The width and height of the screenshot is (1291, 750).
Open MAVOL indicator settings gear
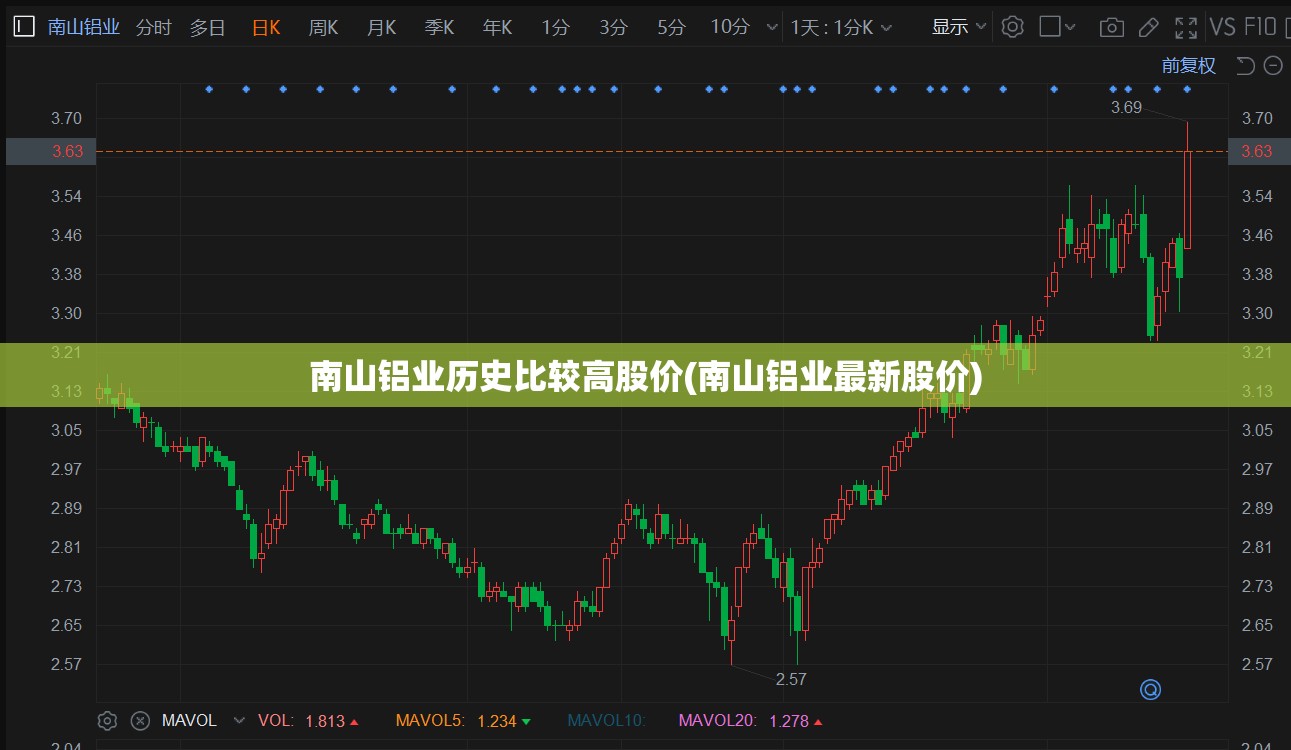pyautogui.click(x=108, y=720)
